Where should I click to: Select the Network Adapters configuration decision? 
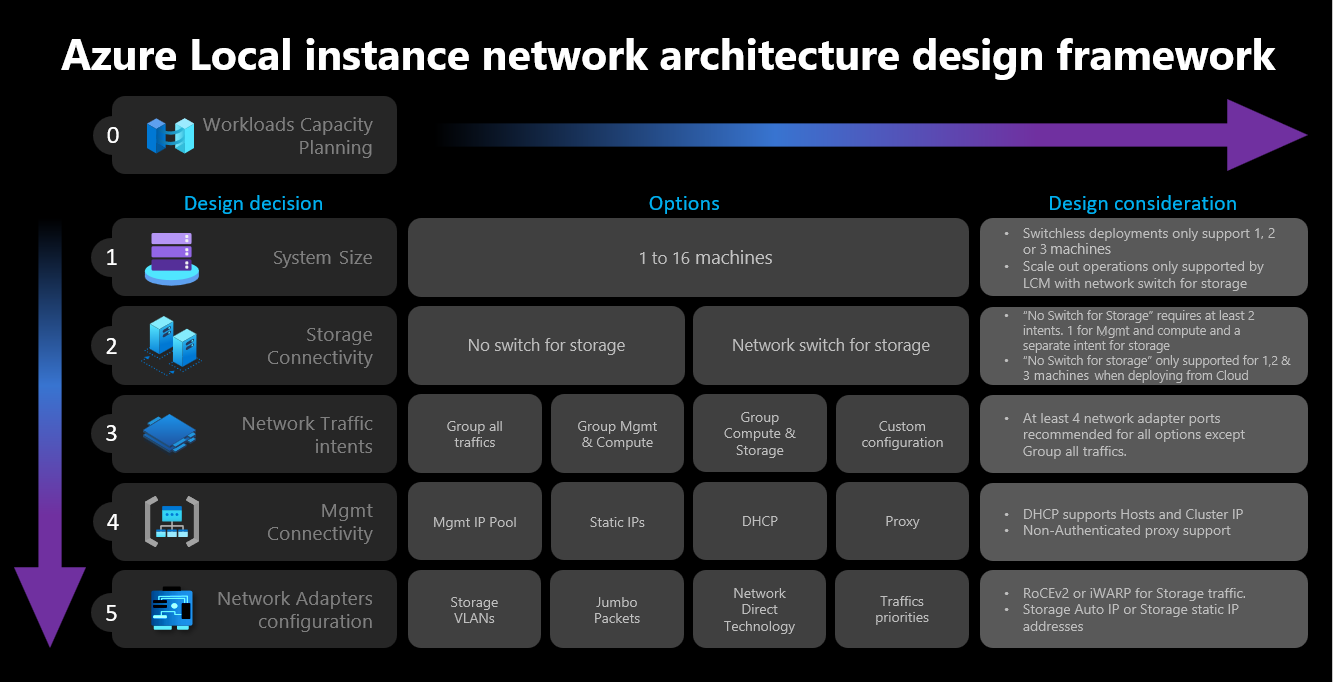point(254,609)
